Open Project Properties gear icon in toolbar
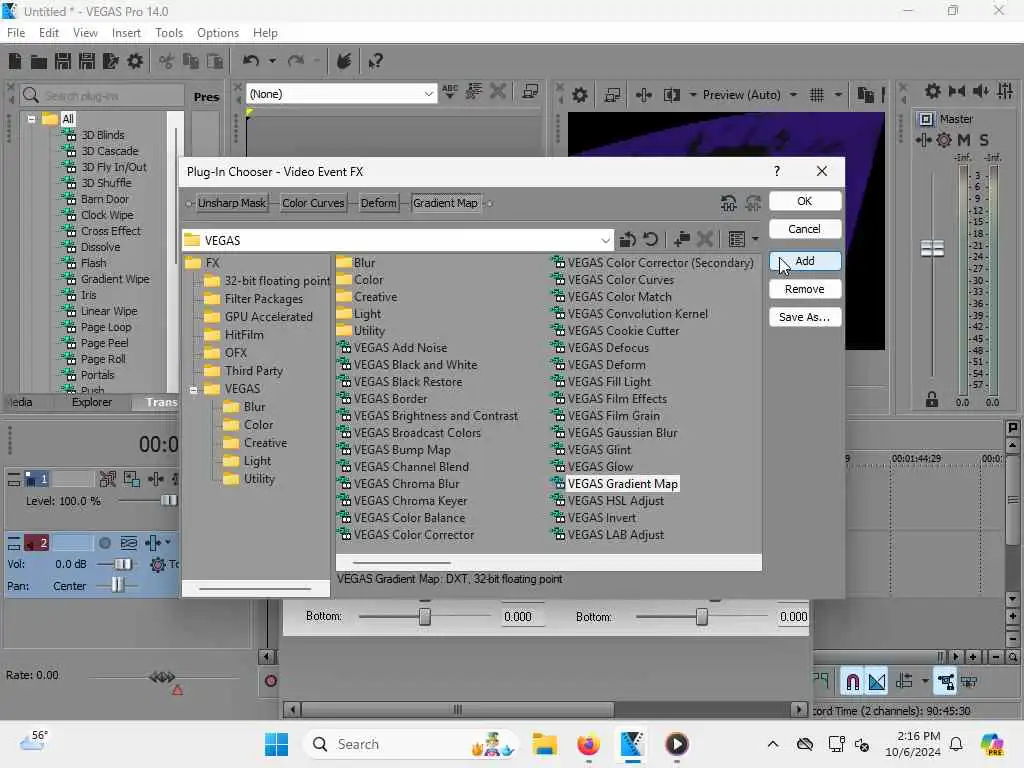Image resolution: width=1024 pixels, height=768 pixels. [135, 61]
